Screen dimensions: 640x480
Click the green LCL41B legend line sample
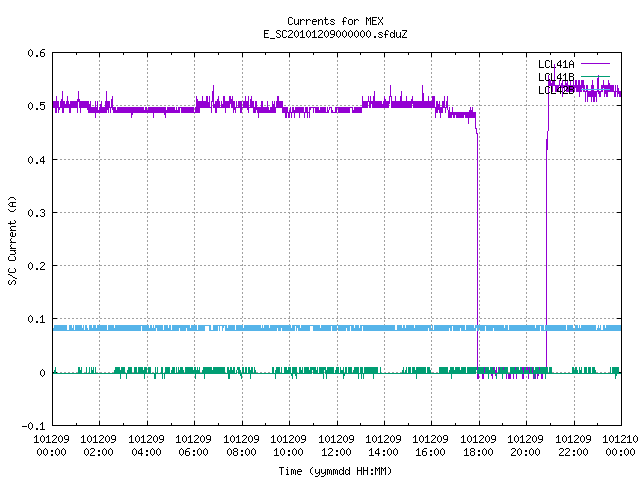pos(595,76)
